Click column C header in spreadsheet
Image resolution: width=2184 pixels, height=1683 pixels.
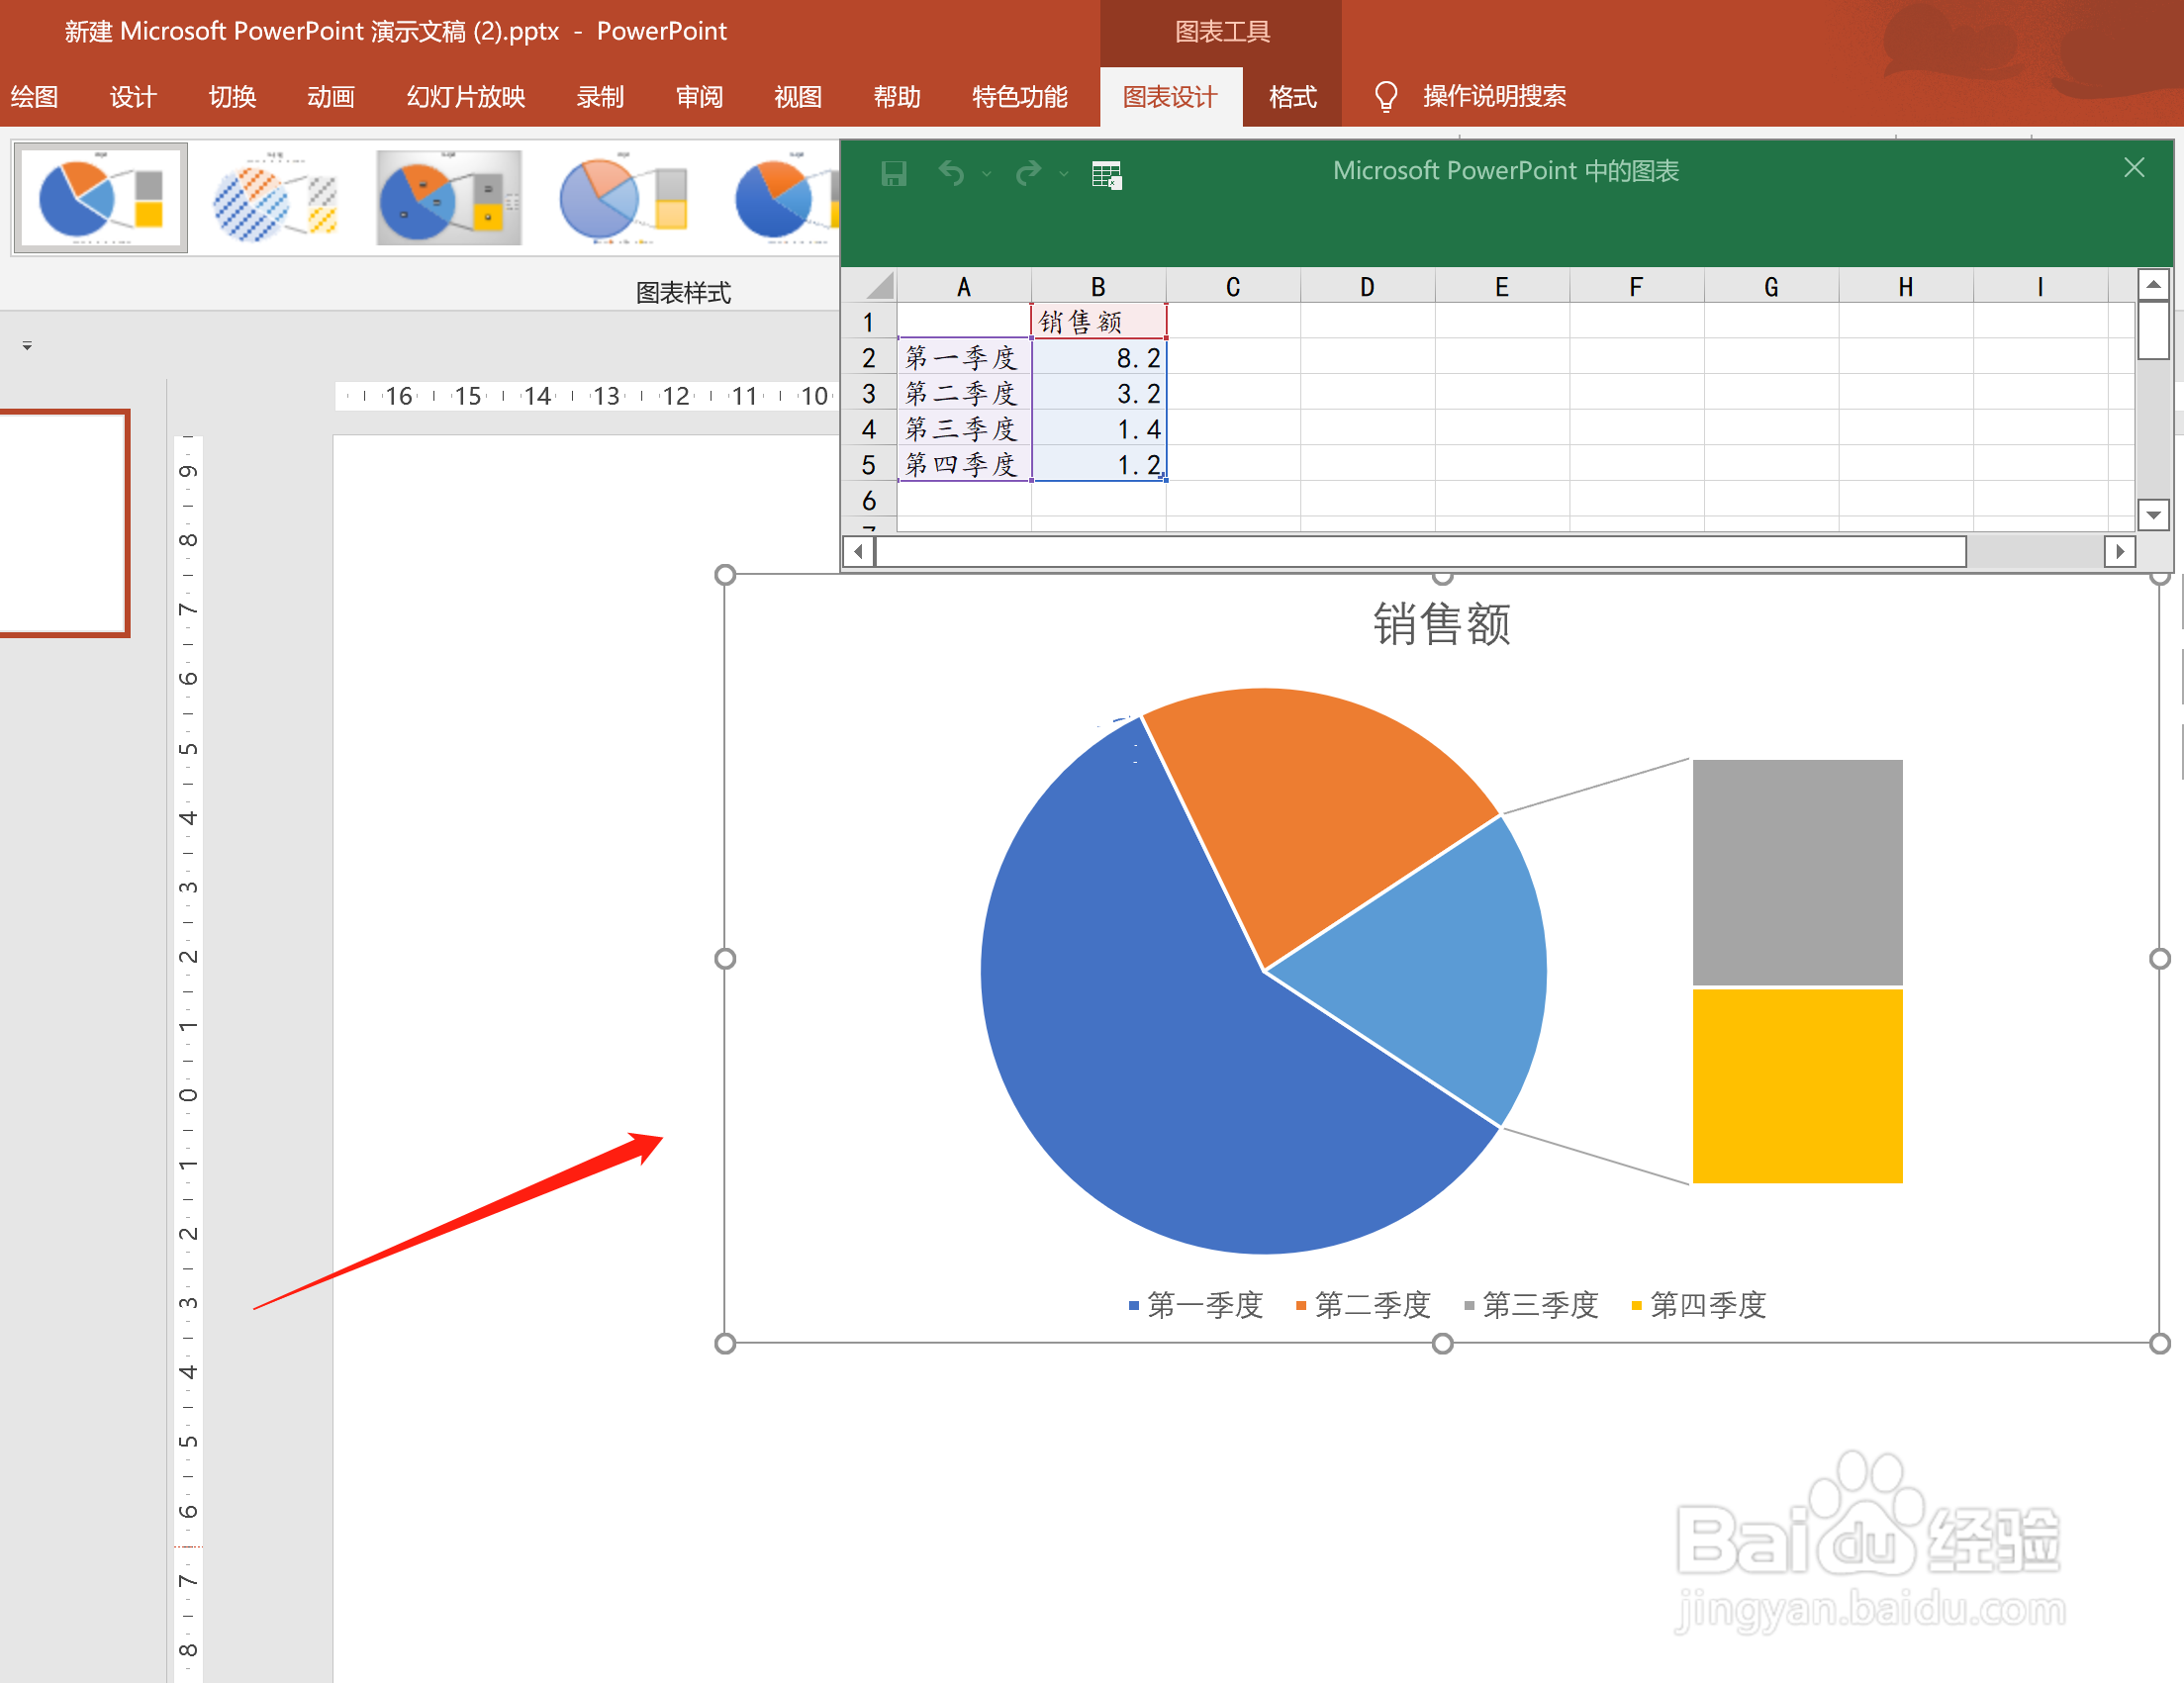(1233, 287)
